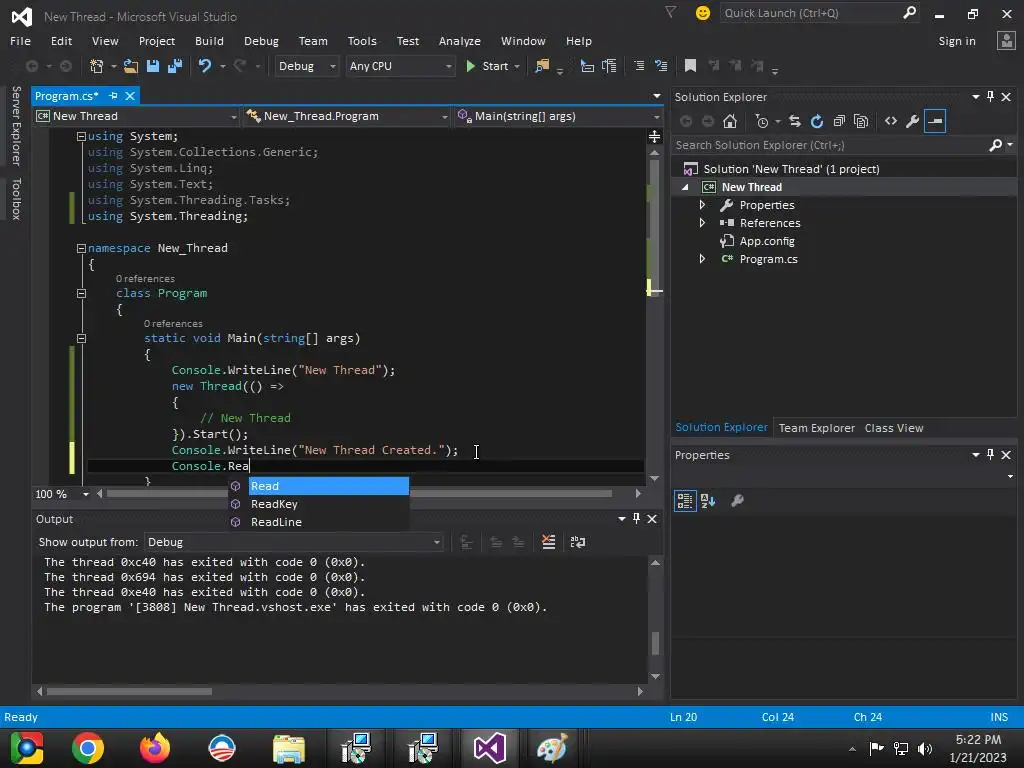Click into Search Solution Explorer field
The height and width of the screenshot is (768, 1024).
(829, 145)
